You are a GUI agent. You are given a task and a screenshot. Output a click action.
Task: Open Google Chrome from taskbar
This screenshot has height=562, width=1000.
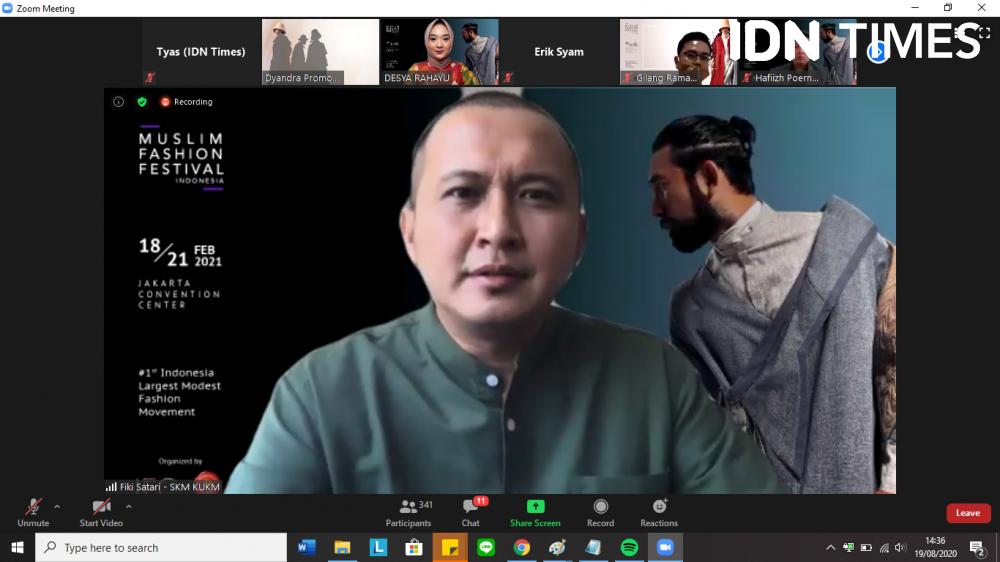tap(522, 547)
